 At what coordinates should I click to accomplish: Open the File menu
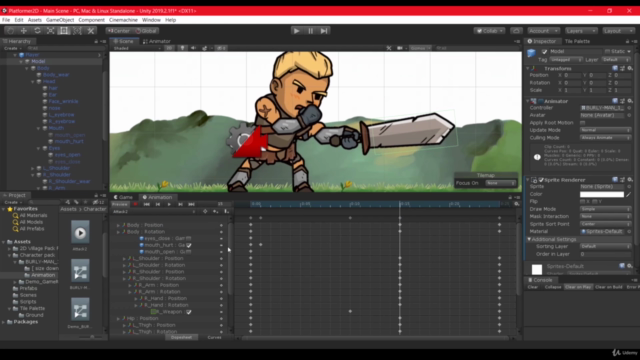pyautogui.click(x=6, y=20)
